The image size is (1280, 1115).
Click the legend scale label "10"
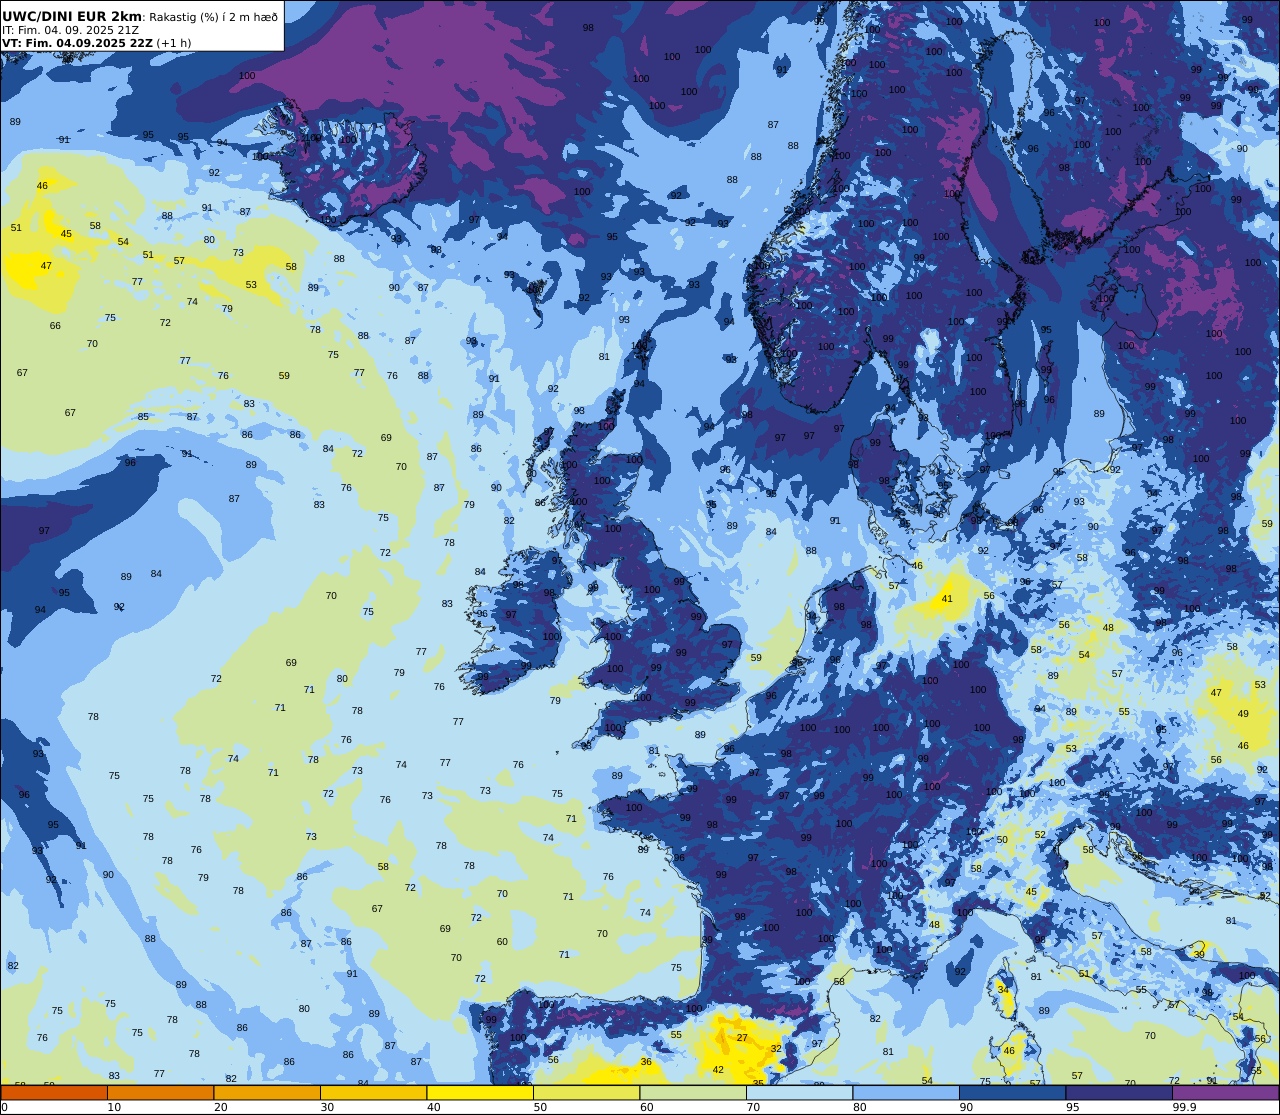click(114, 1107)
